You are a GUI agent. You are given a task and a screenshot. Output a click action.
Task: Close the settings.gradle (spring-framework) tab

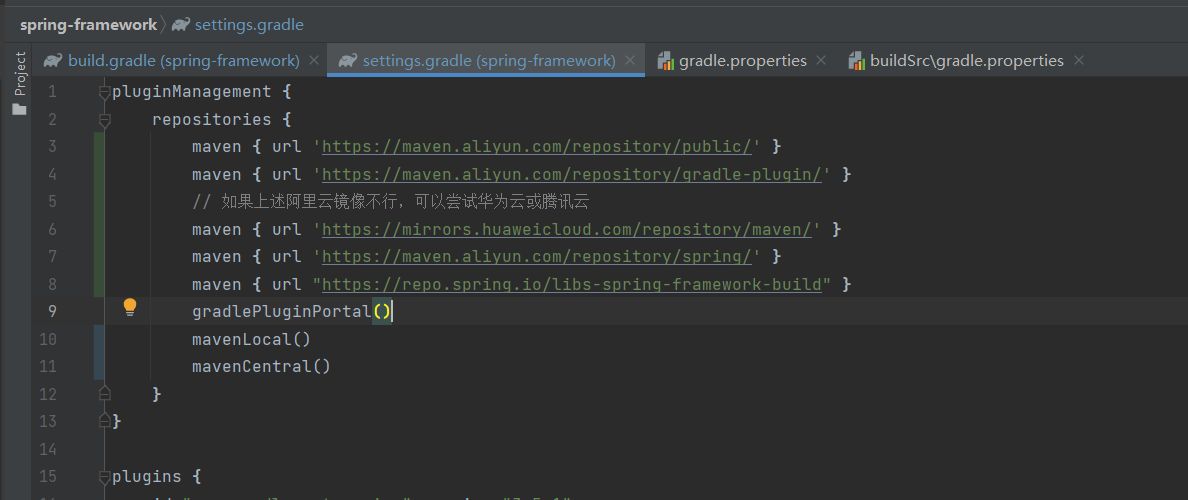tap(630, 61)
